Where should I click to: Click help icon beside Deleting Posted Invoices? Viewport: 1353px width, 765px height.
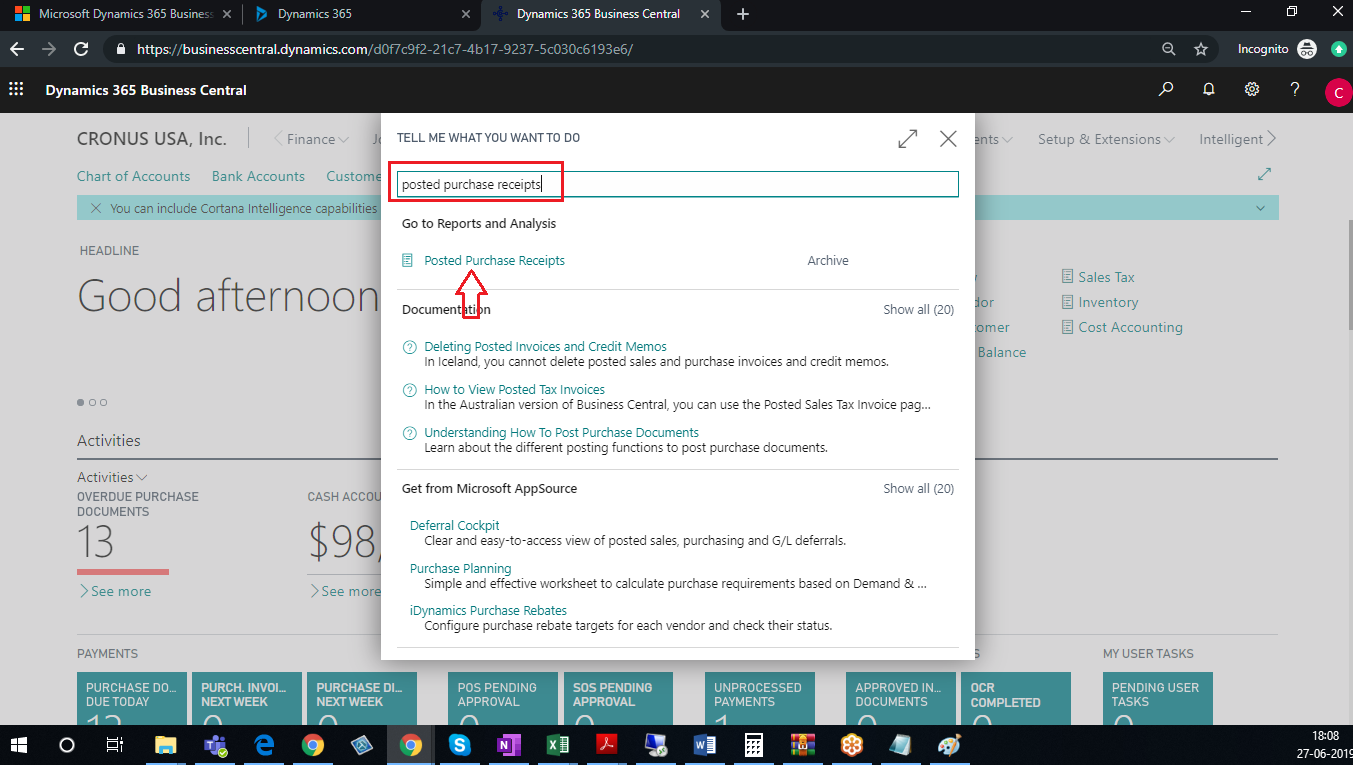pyautogui.click(x=409, y=347)
